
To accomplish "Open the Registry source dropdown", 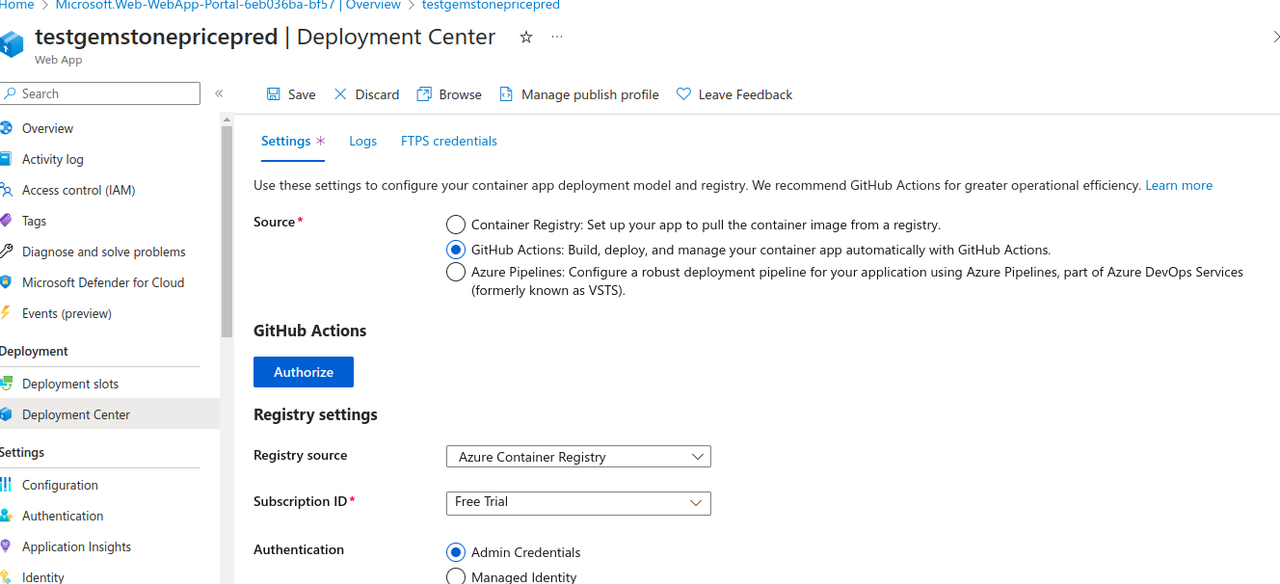I will click(578, 457).
